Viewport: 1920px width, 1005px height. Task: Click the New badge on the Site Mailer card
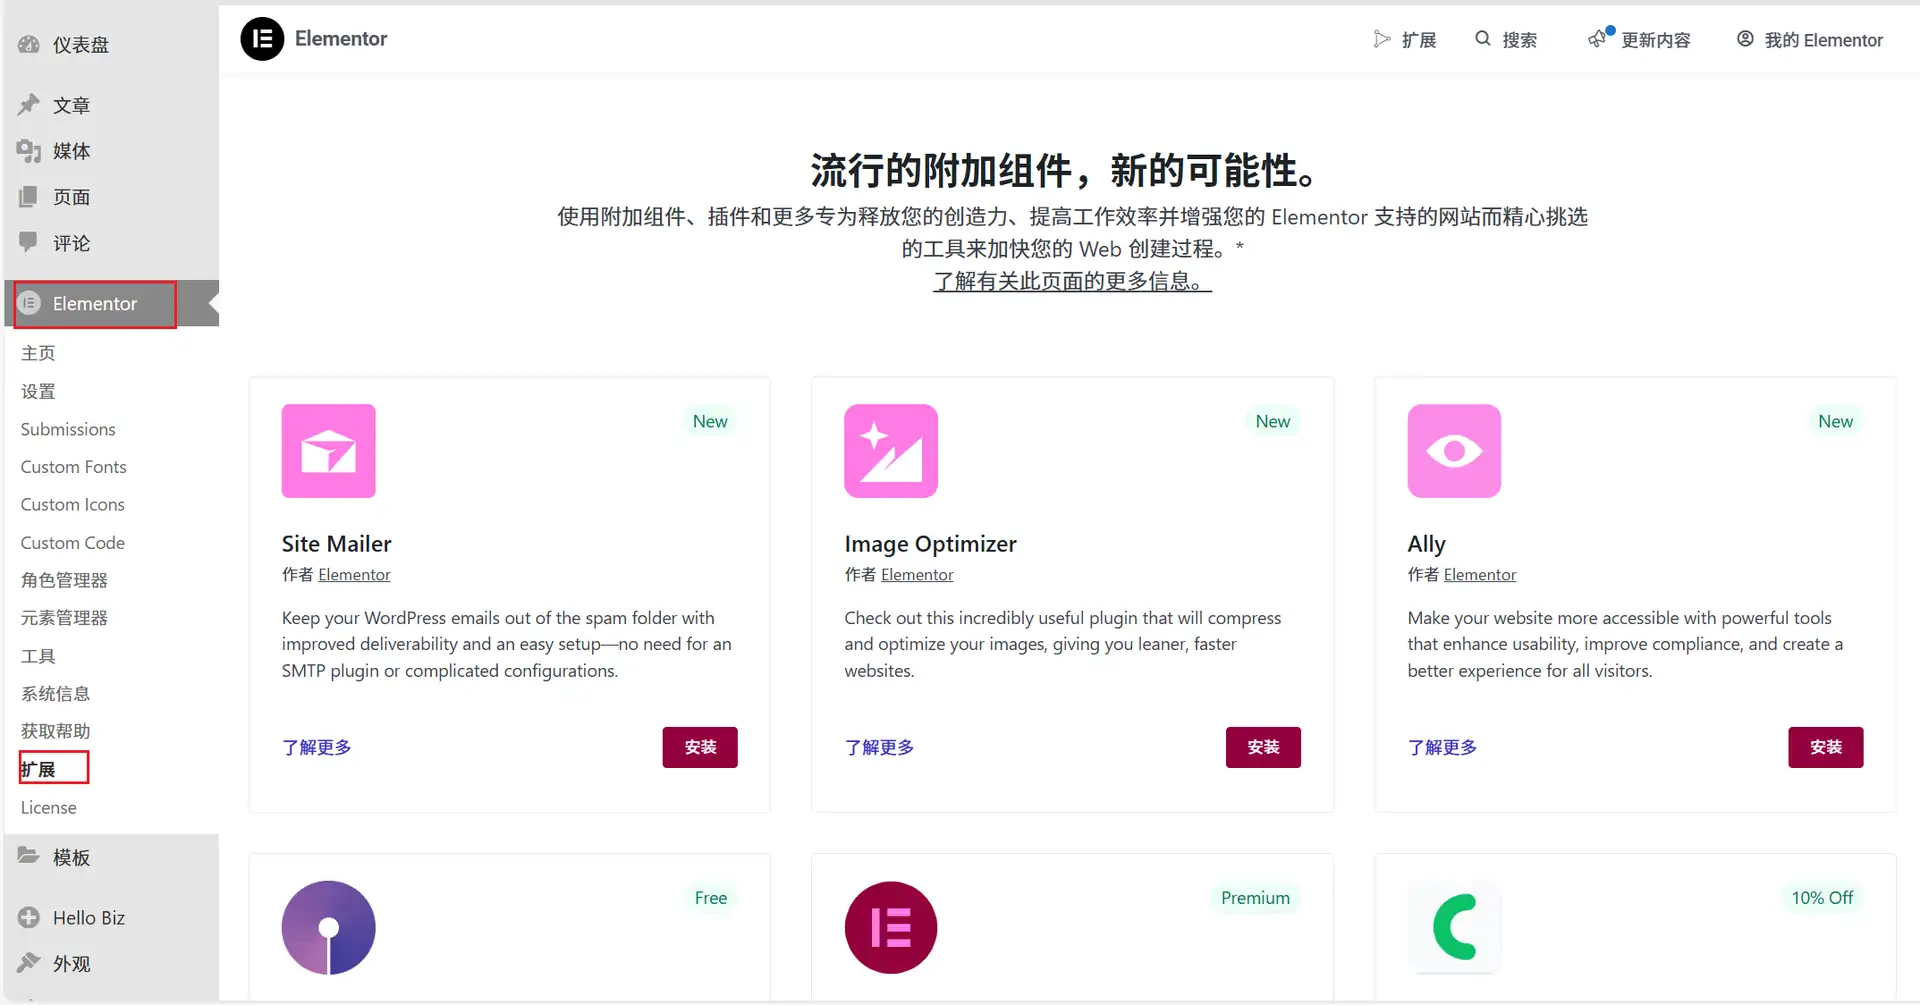[710, 422]
